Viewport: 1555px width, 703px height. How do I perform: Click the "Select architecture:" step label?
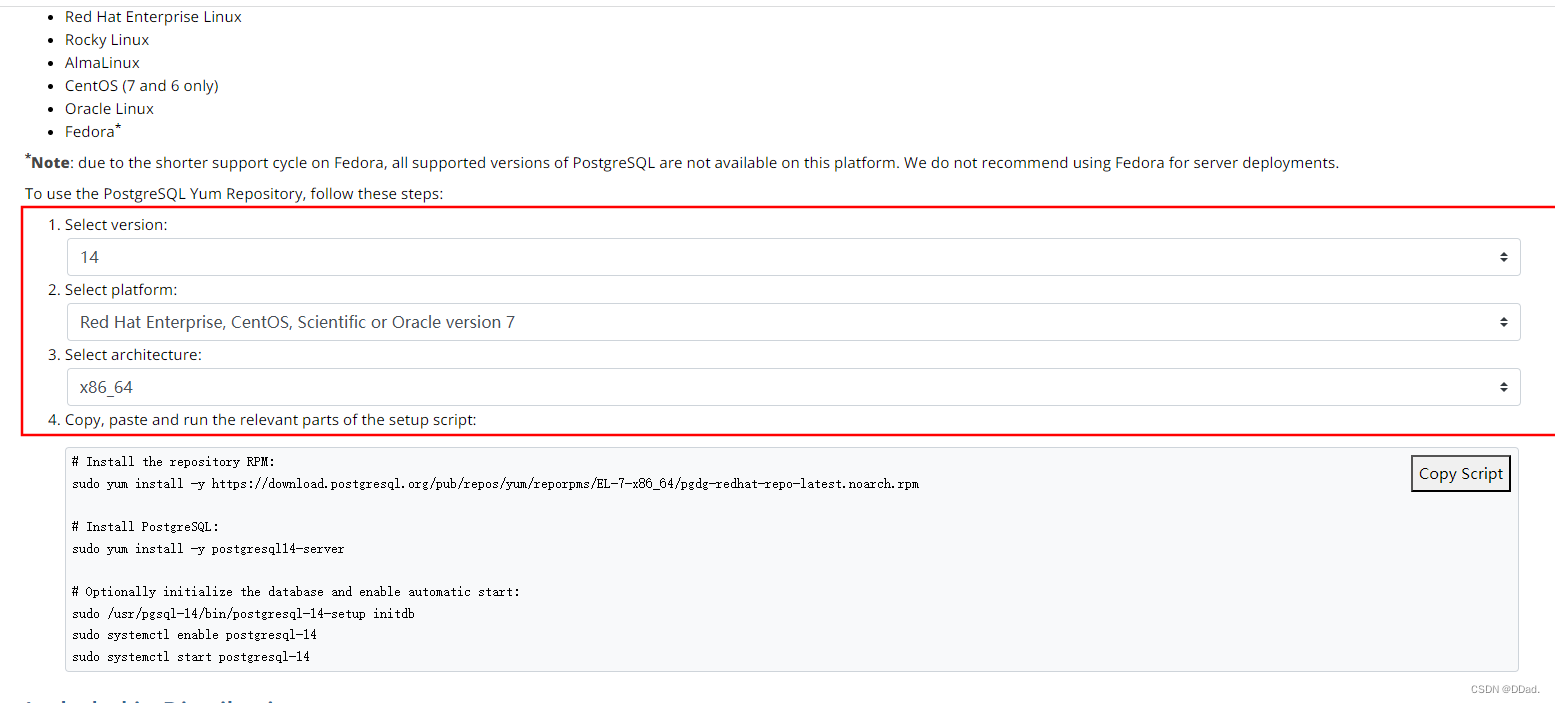tap(133, 355)
